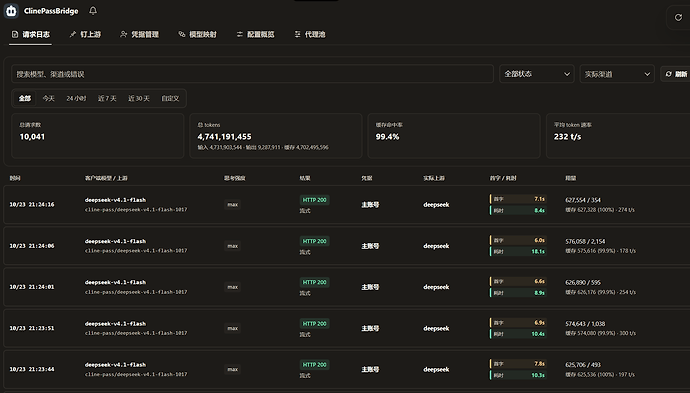The height and width of the screenshot is (393, 690).
Task: Click the max badge in the 21:24:06 row
Action: point(232,246)
